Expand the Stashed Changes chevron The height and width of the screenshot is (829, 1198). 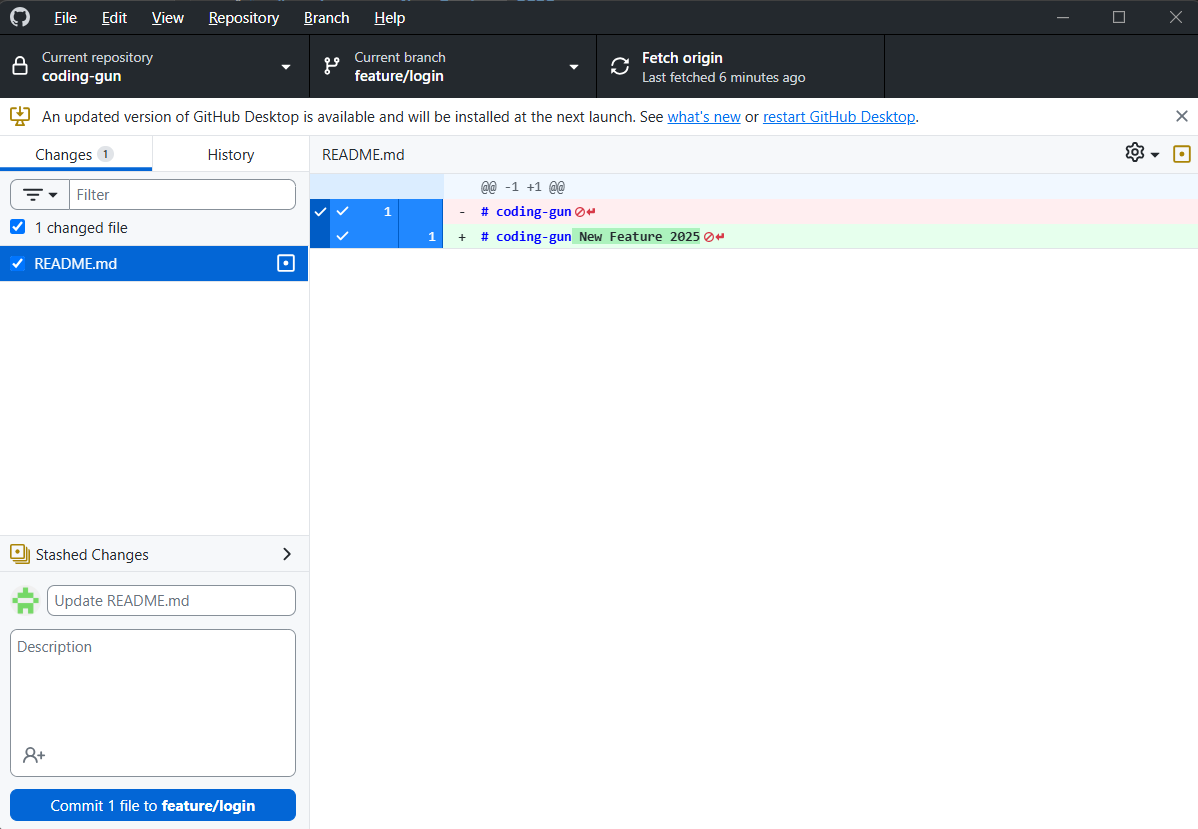[x=287, y=554]
